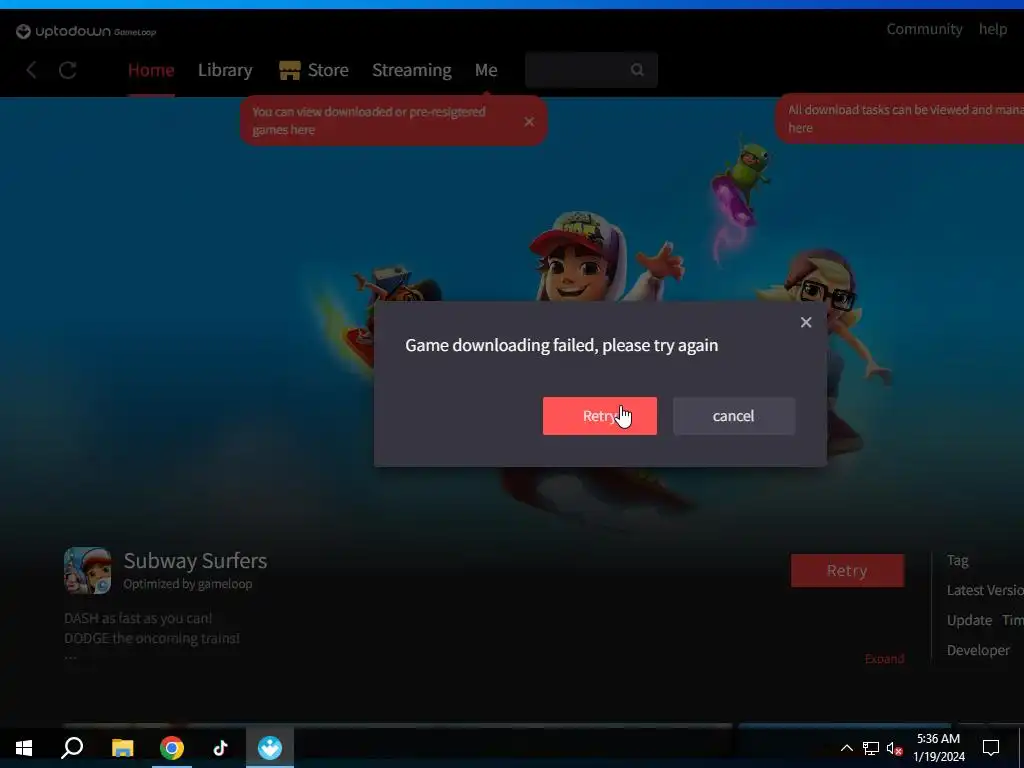Close the download failed dialog with X

point(806,322)
